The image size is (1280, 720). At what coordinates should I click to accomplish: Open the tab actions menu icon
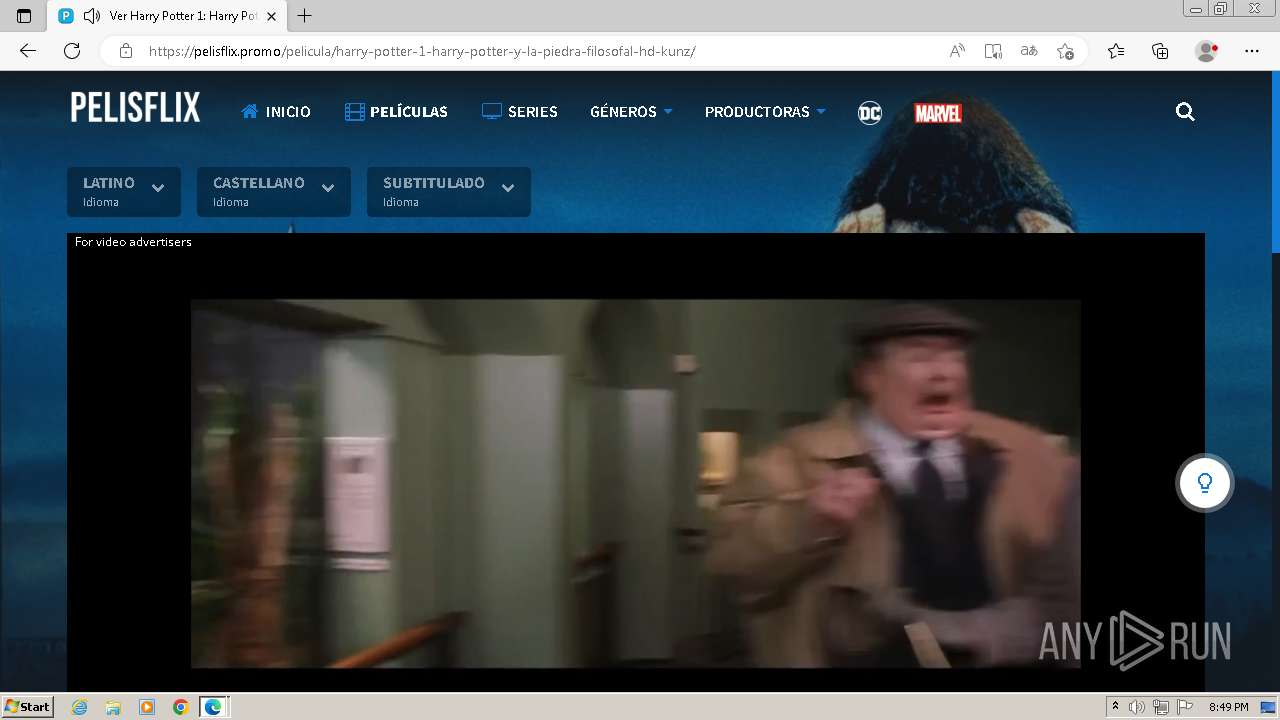24,16
